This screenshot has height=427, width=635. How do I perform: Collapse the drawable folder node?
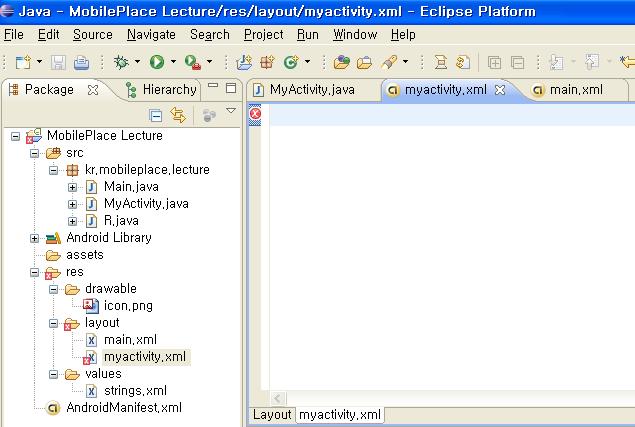point(53,289)
